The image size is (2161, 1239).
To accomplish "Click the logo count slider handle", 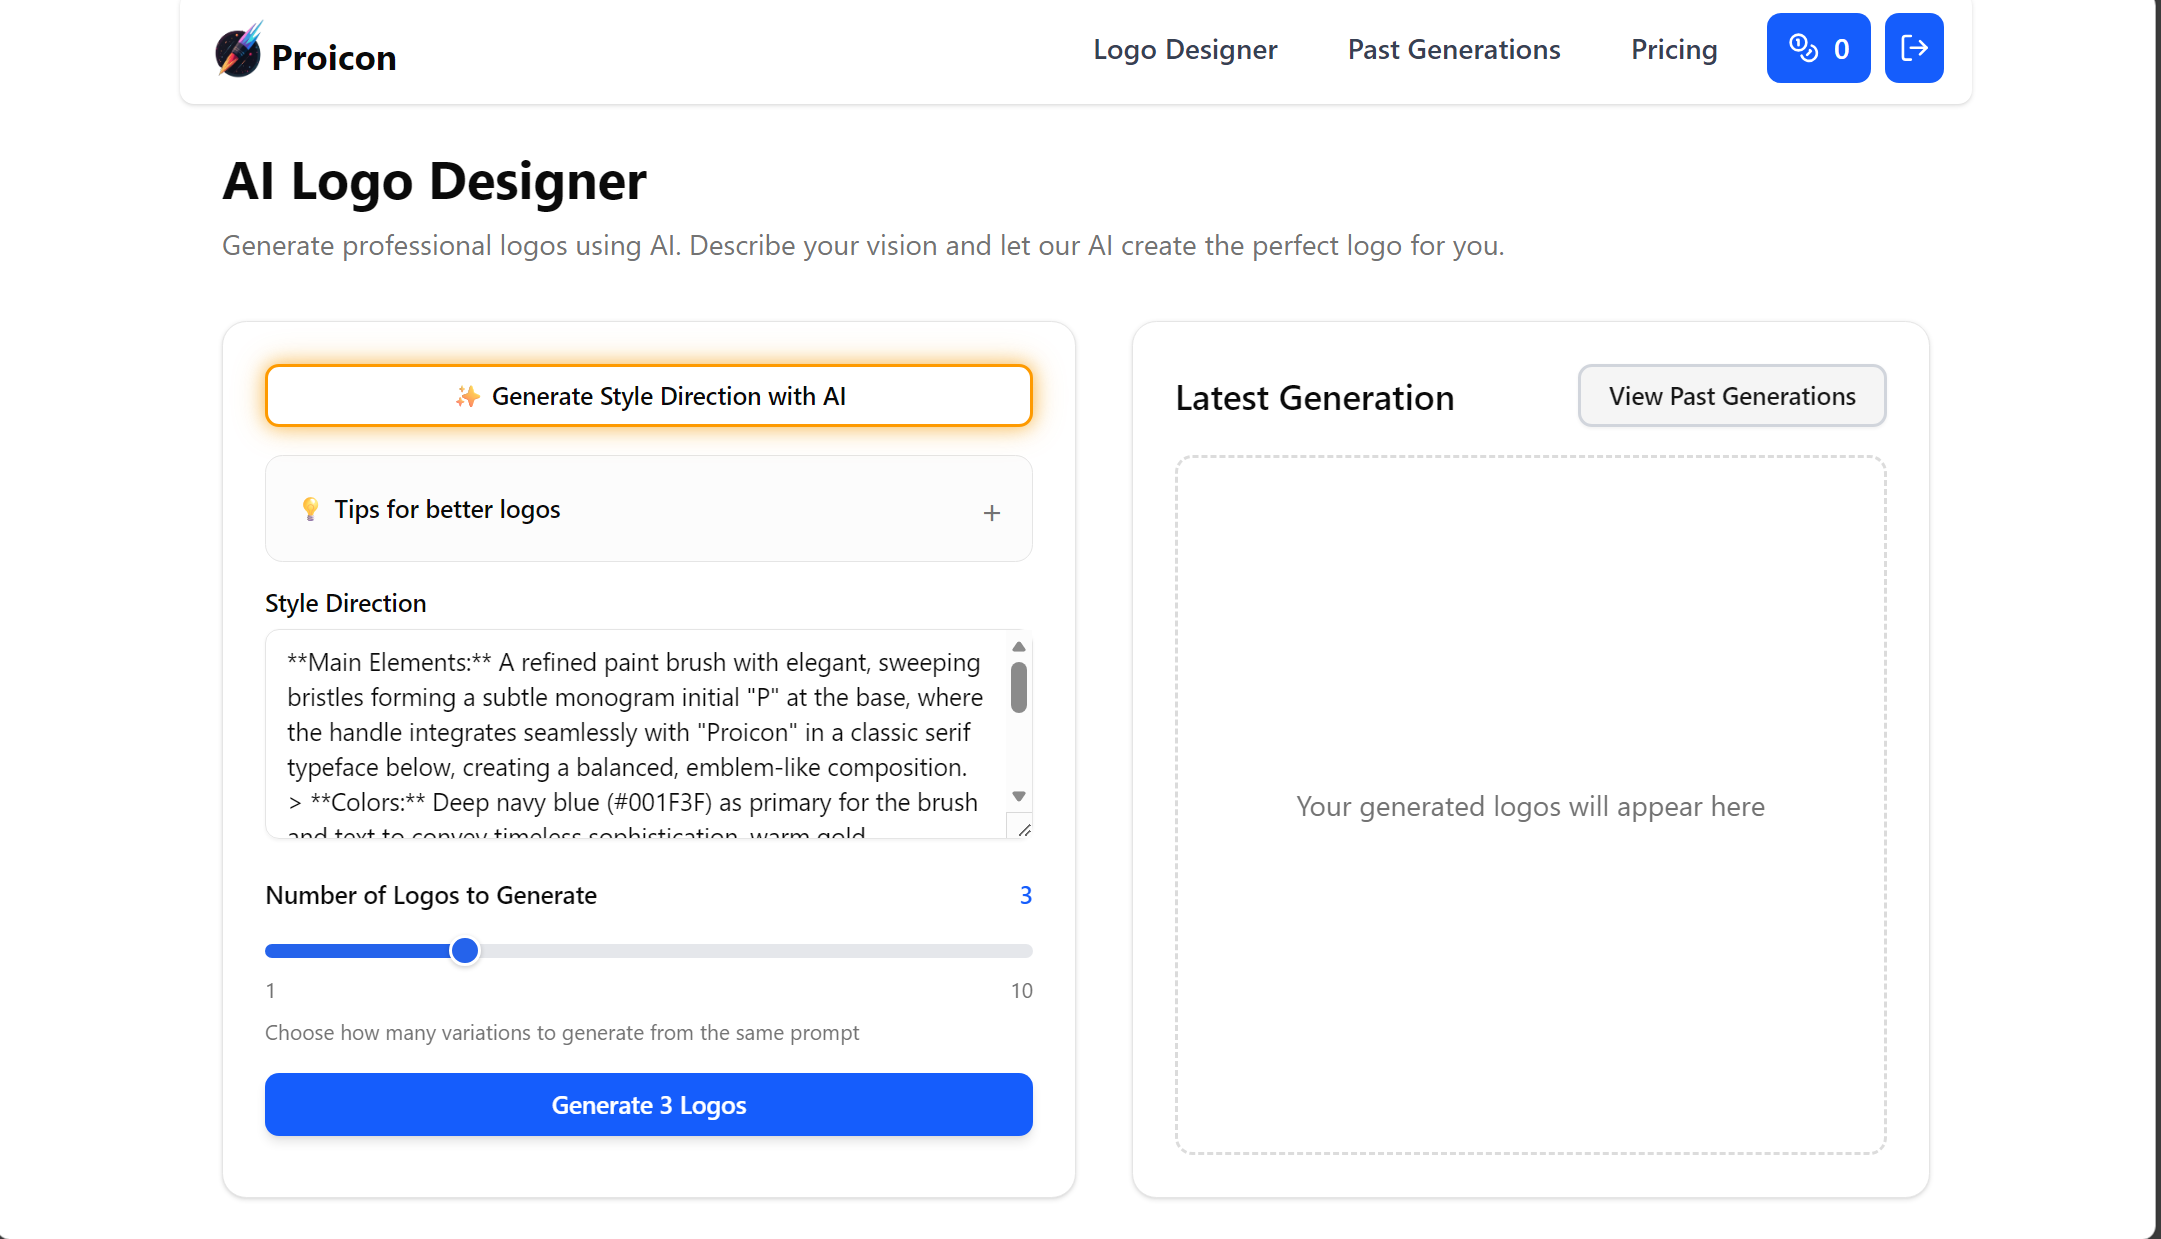I will [x=465, y=950].
